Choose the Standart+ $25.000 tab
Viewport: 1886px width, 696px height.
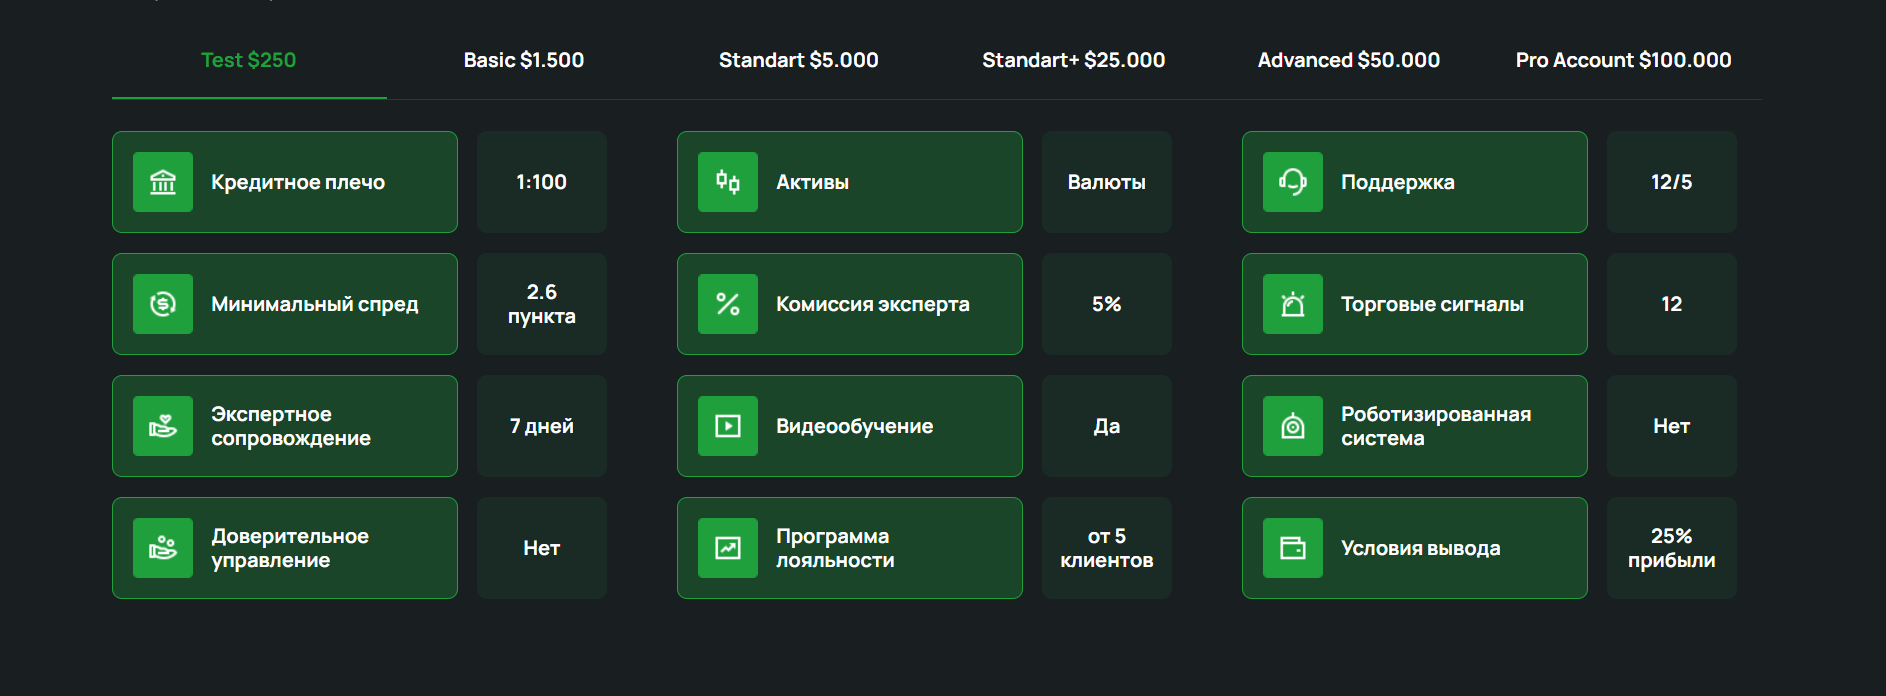pos(1074,60)
